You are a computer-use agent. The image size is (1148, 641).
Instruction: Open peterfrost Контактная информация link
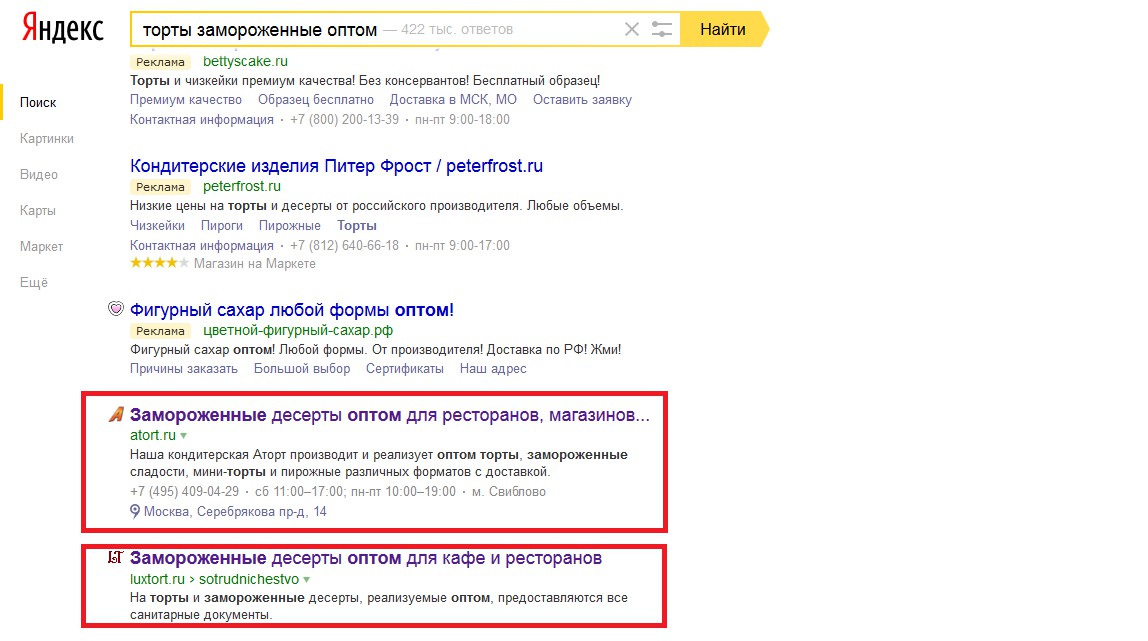tap(201, 245)
